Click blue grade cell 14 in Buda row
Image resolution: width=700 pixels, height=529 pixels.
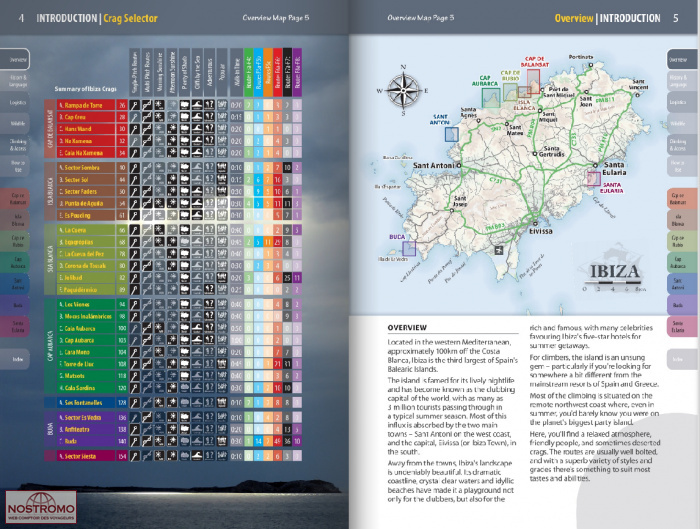coord(258,441)
